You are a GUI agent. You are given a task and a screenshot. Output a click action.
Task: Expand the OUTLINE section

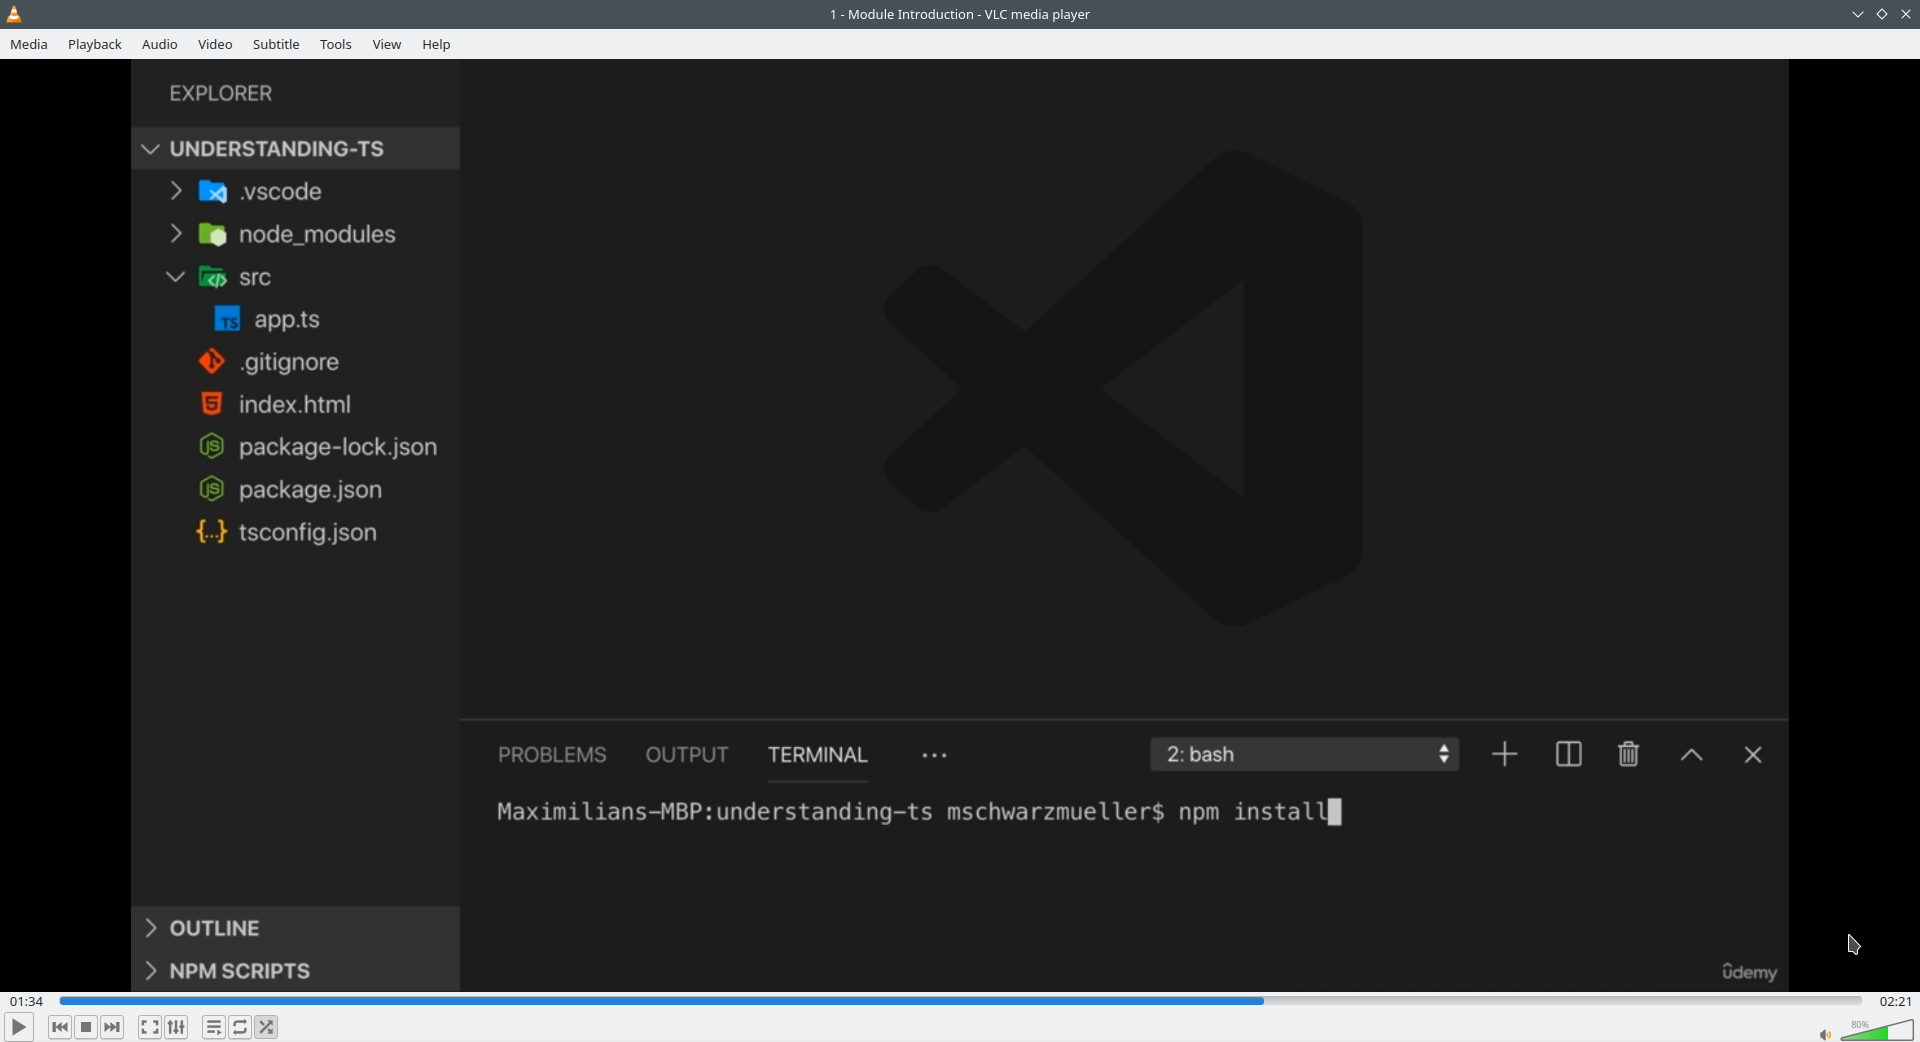pyautogui.click(x=151, y=928)
